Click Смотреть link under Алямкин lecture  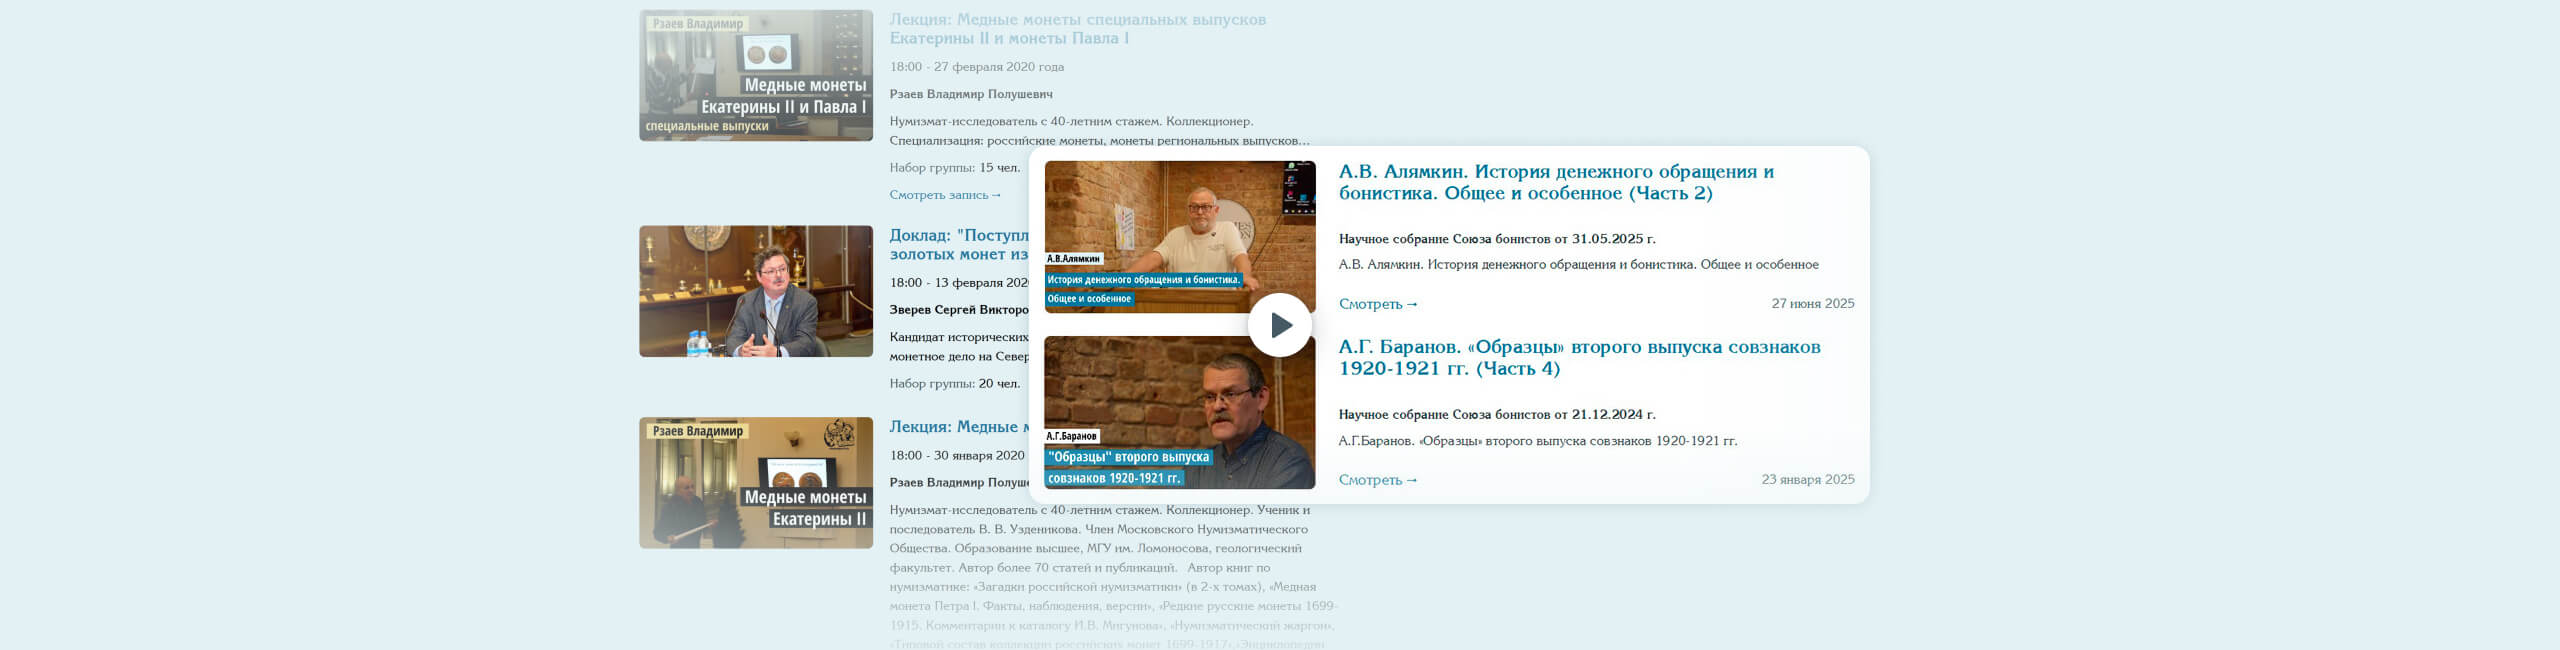pyautogui.click(x=1378, y=304)
